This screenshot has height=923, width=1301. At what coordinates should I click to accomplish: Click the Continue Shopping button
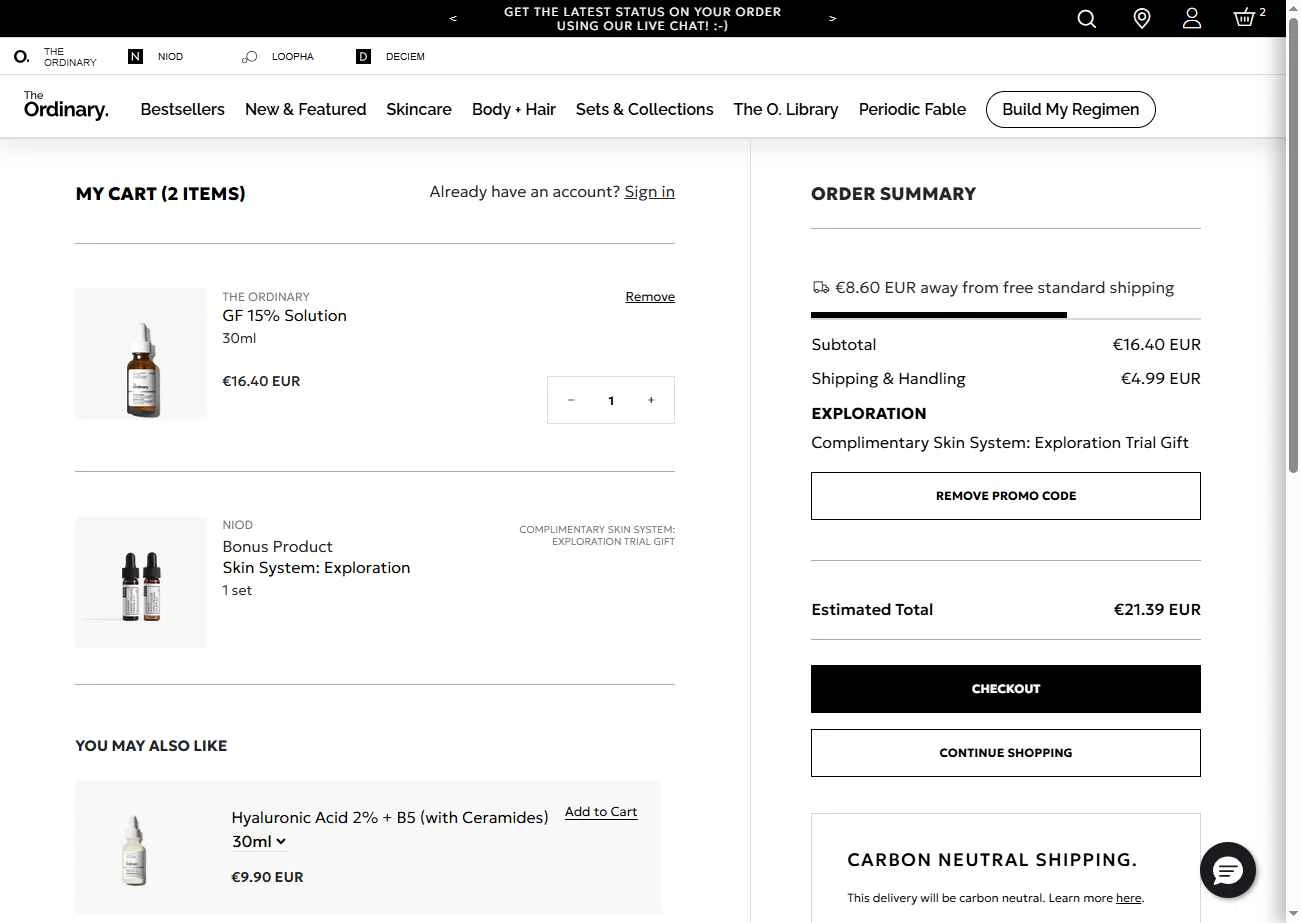click(1006, 753)
